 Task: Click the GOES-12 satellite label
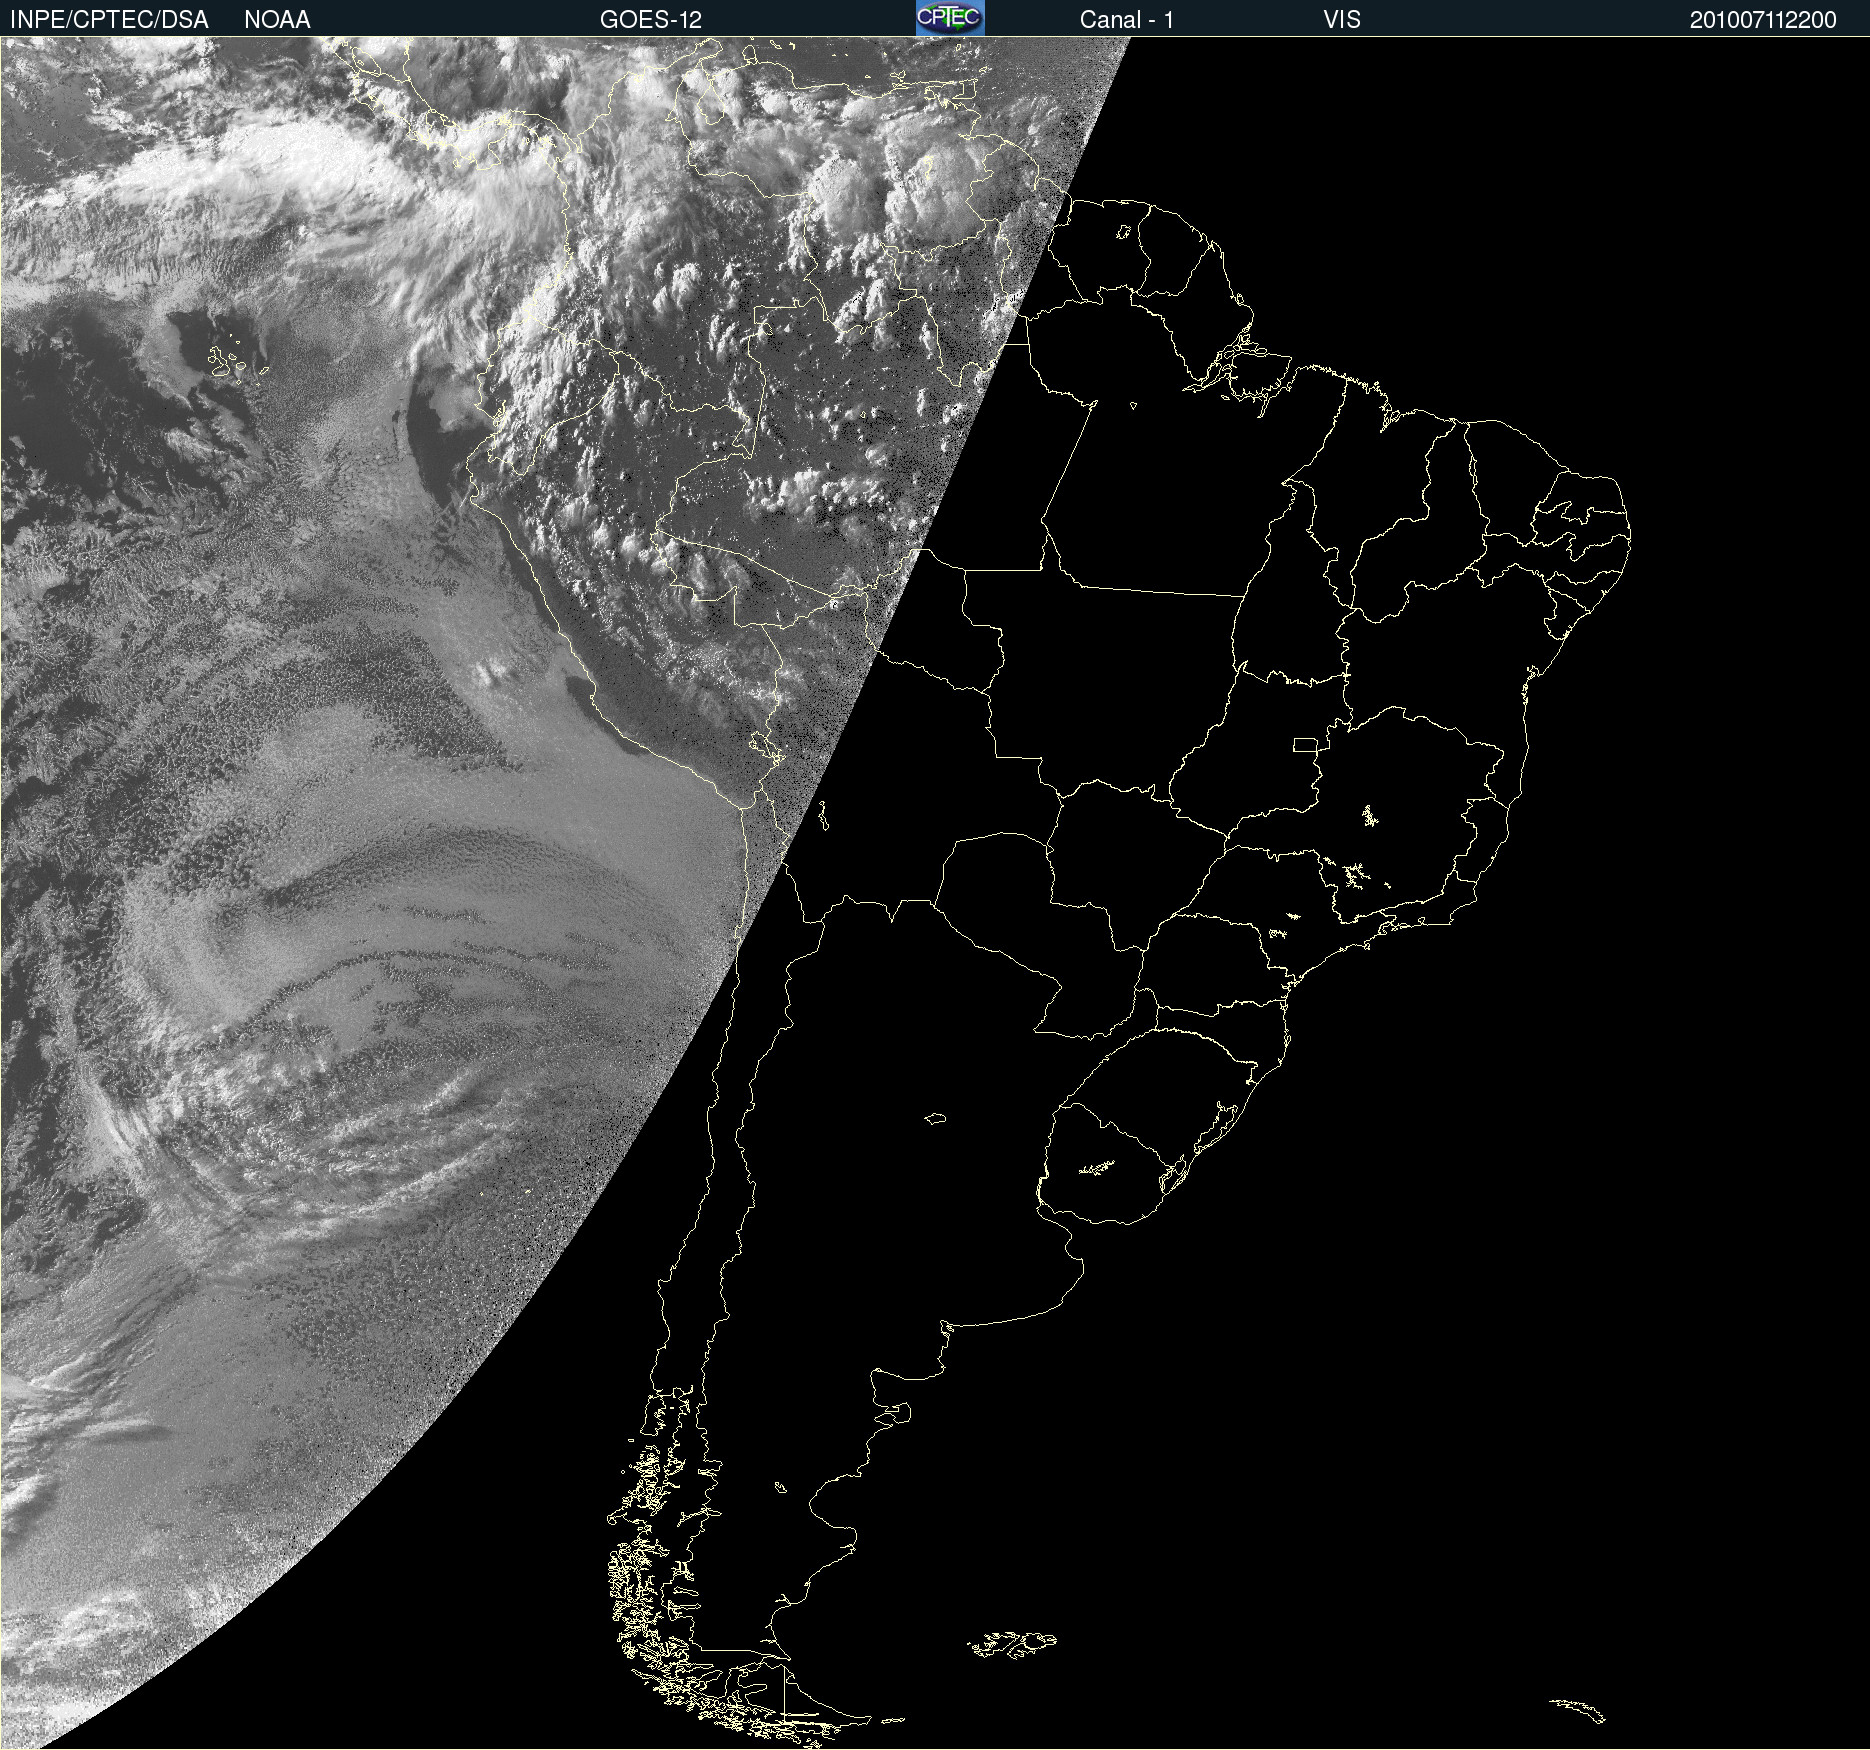[651, 20]
